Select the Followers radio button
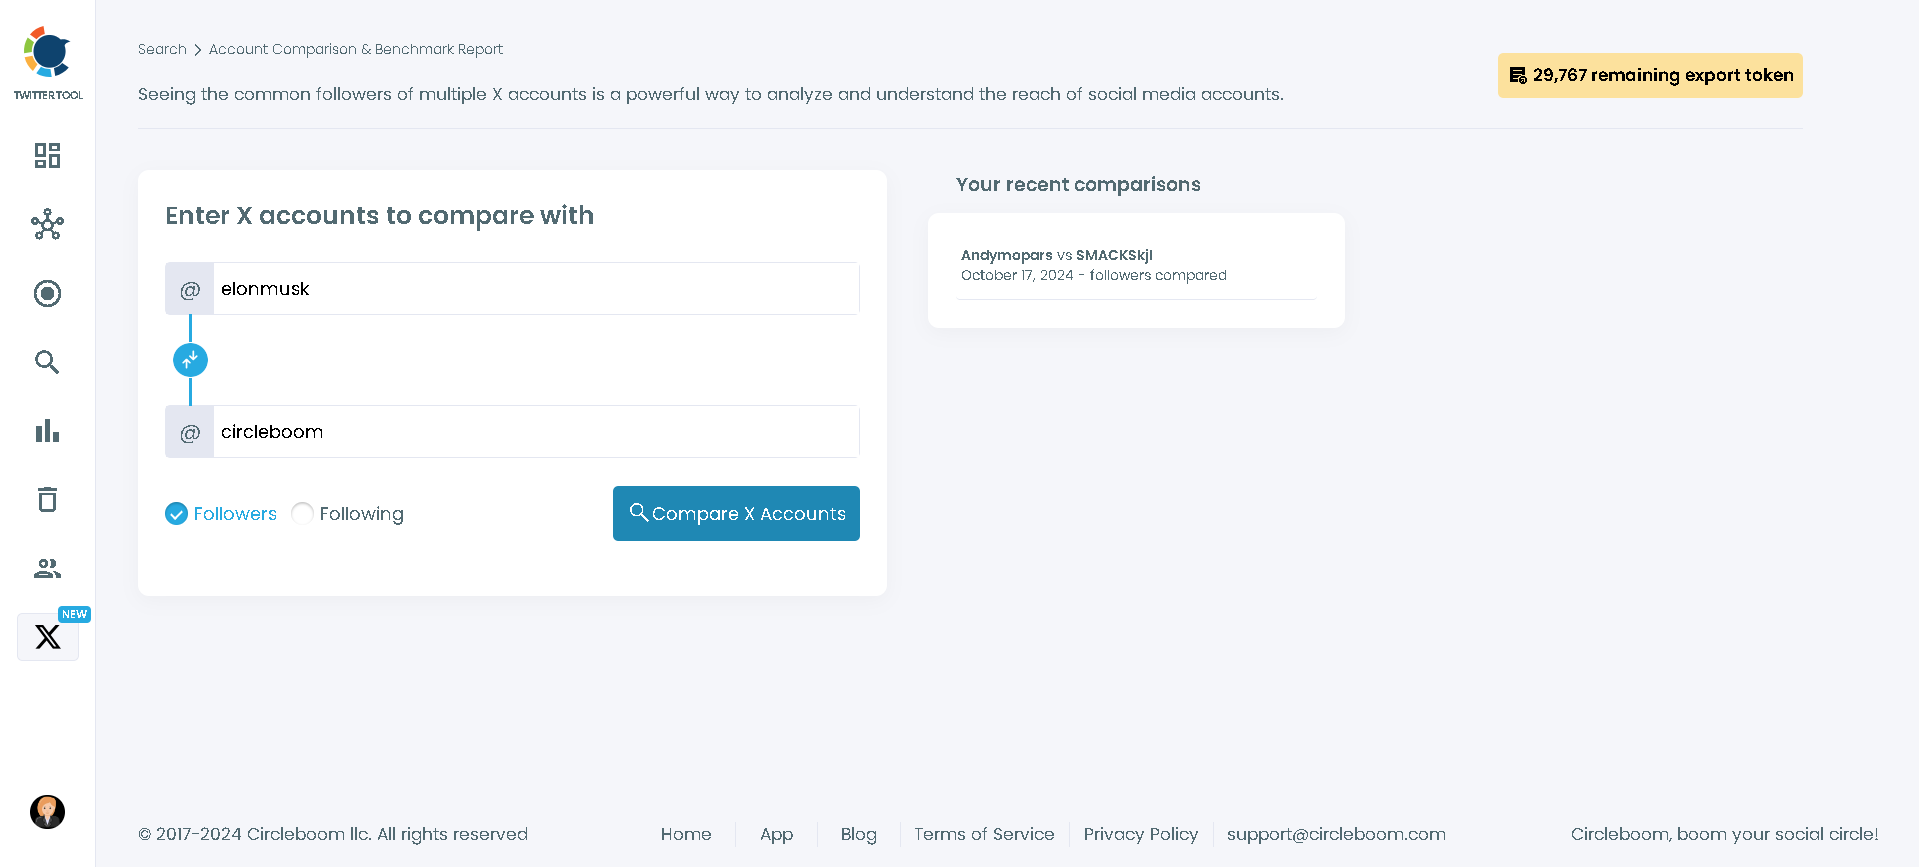The width and height of the screenshot is (1919, 867). (177, 513)
